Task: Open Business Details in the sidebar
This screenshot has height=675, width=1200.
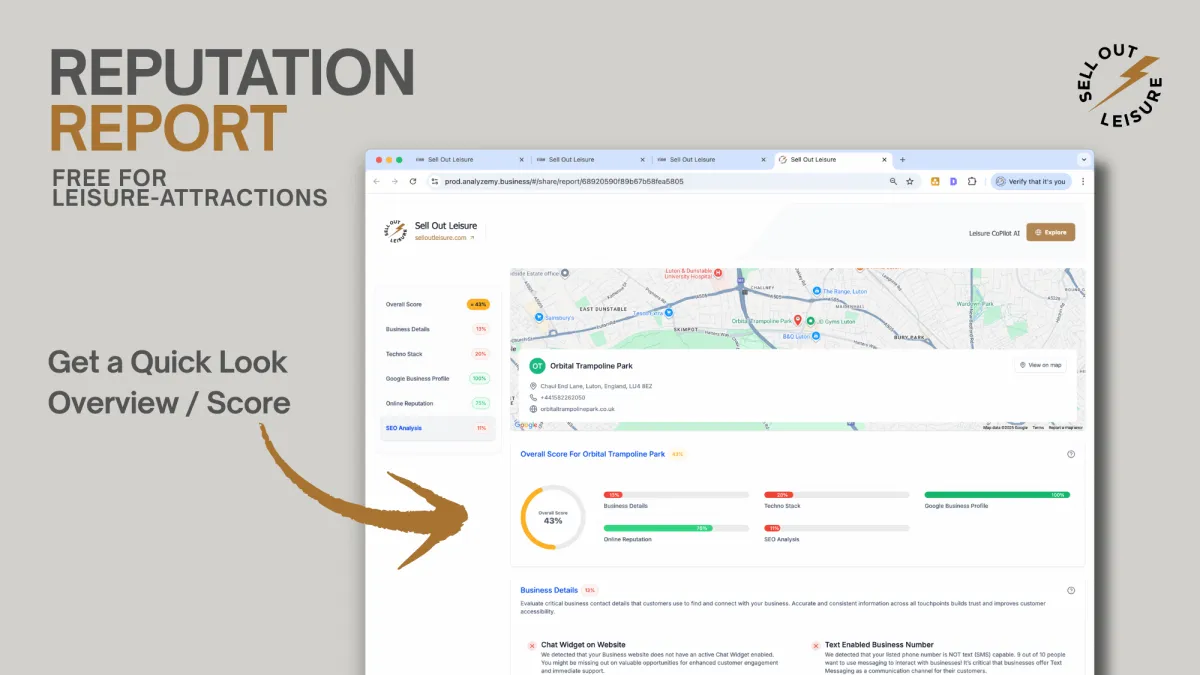Action: (438, 329)
